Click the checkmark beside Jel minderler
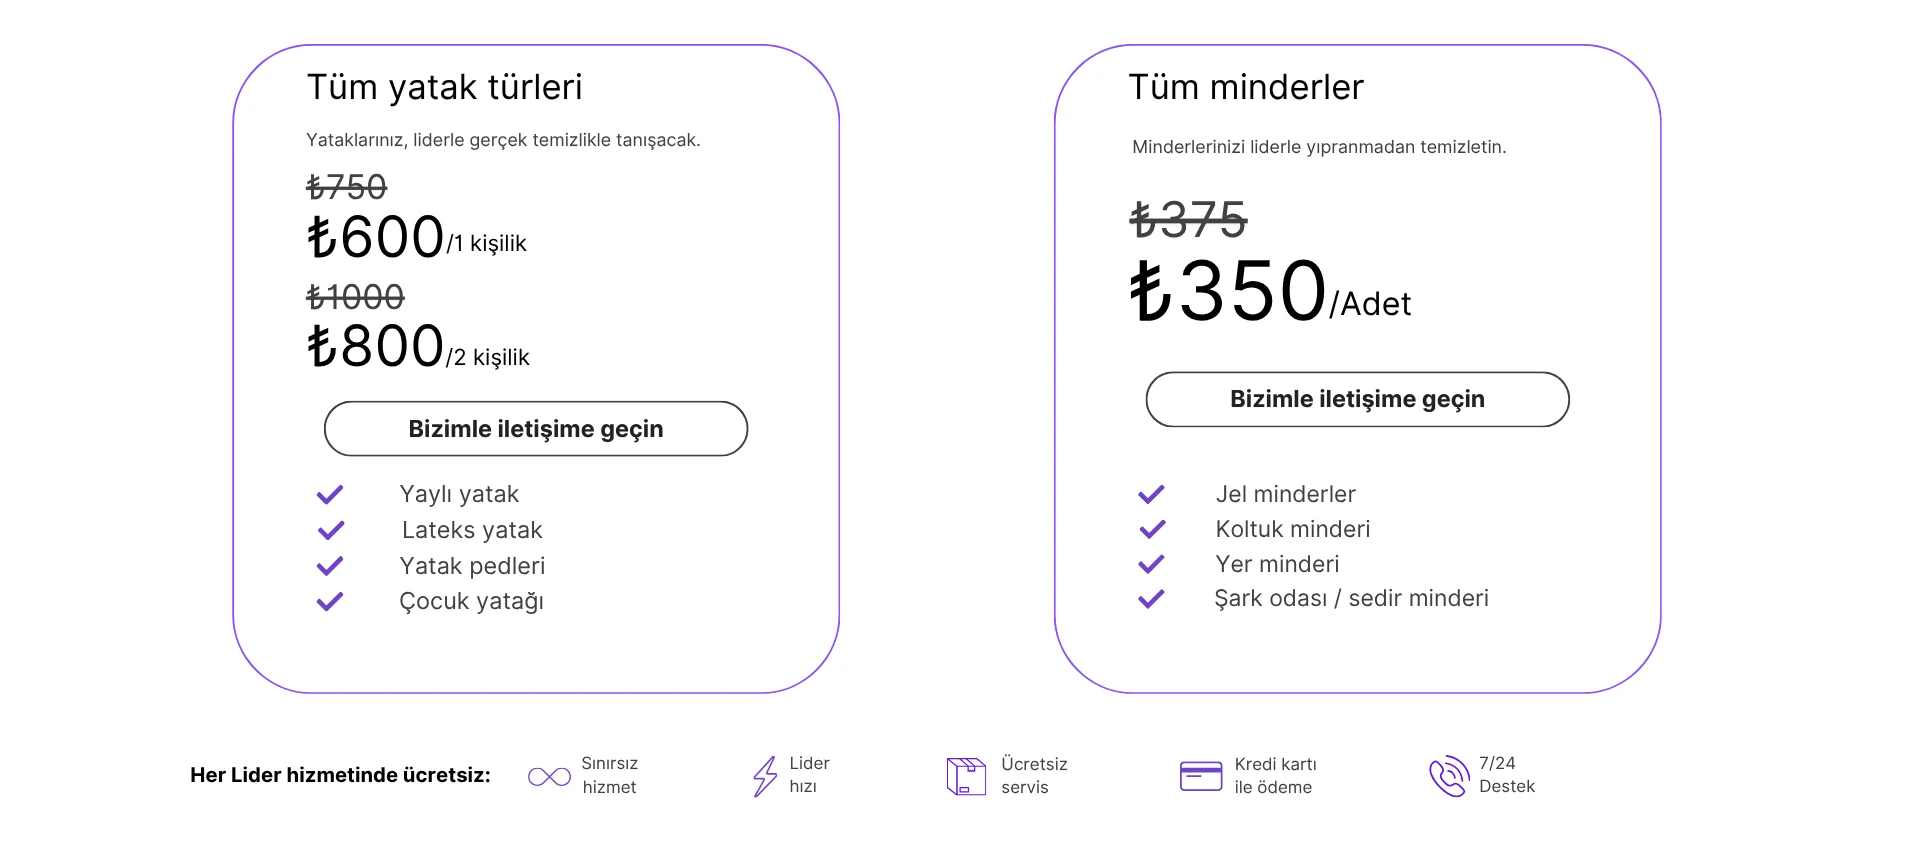1920x863 pixels. (1151, 494)
